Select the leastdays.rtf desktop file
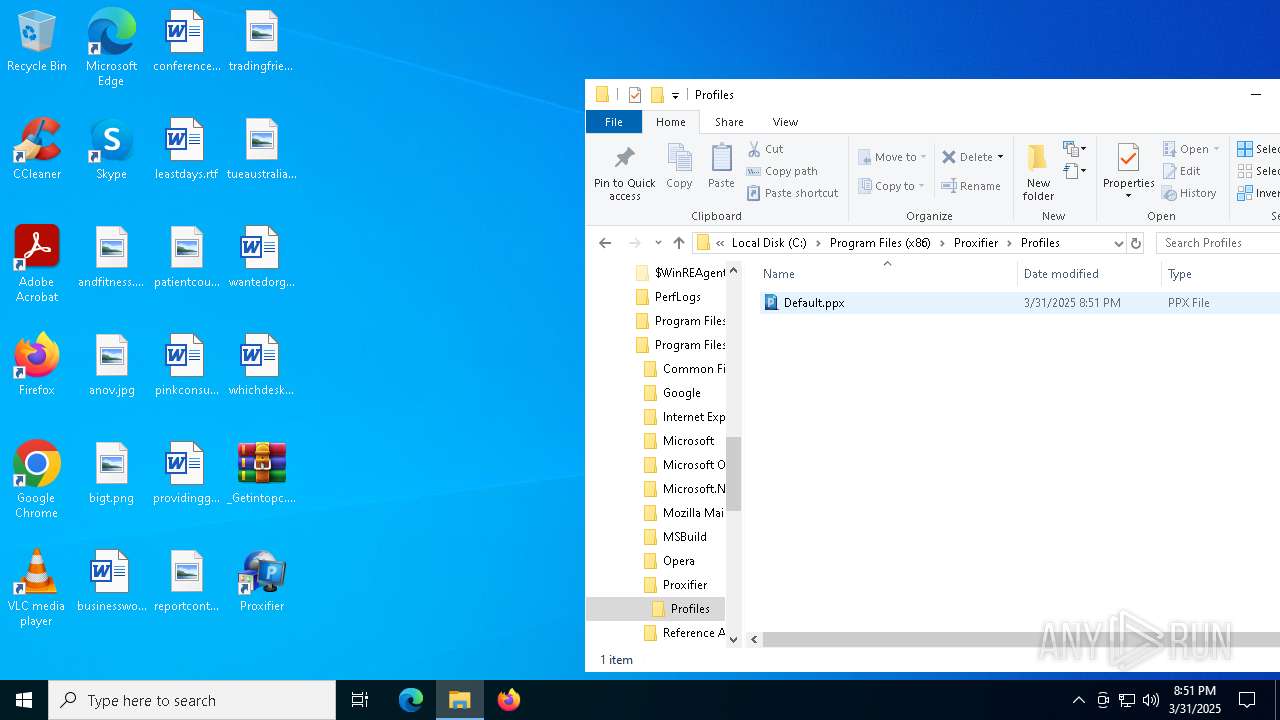 click(186, 149)
